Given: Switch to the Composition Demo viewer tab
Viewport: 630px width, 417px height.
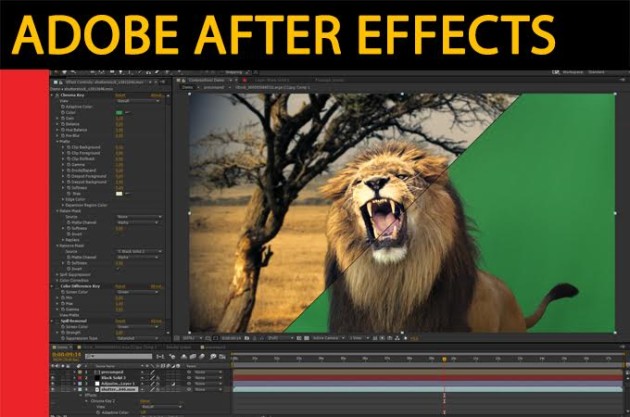Looking at the screenshot, I should [x=209, y=80].
